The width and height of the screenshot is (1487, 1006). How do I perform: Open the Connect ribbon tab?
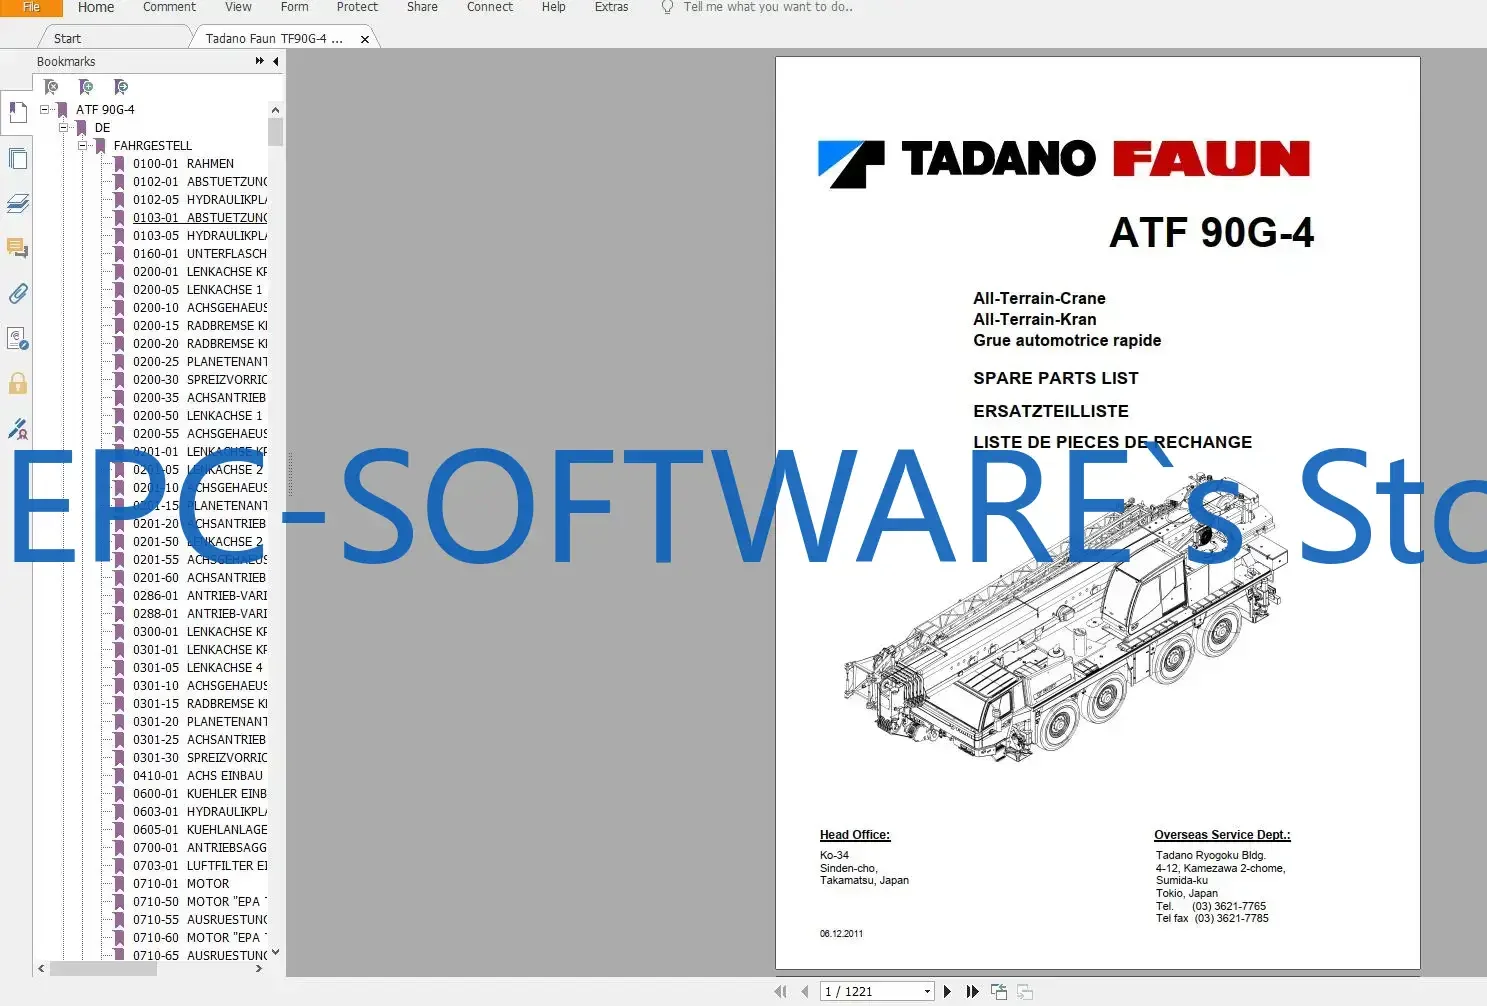489,7
